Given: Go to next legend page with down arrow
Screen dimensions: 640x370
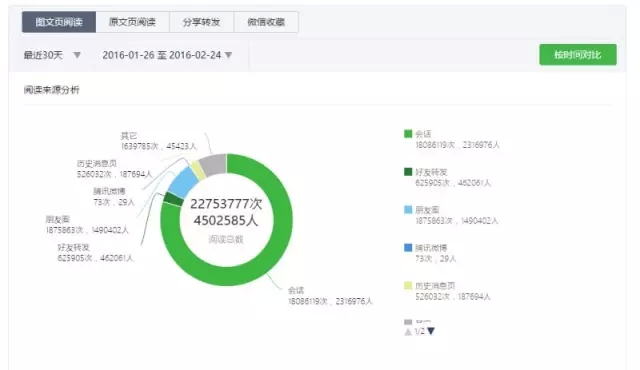Looking at the screenshot, I should point(431,331).
